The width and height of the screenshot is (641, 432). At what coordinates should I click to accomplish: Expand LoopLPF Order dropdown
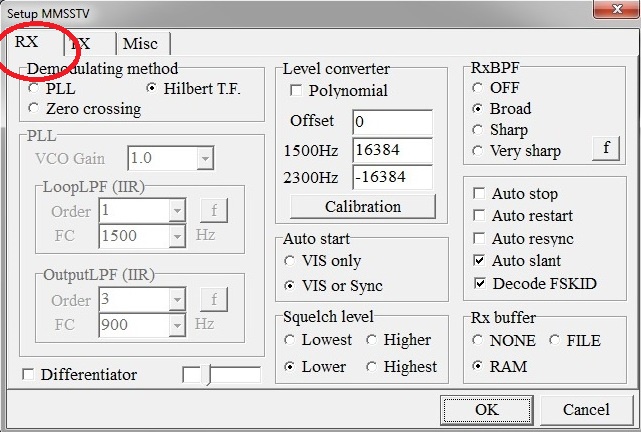[x=177, y=211]
